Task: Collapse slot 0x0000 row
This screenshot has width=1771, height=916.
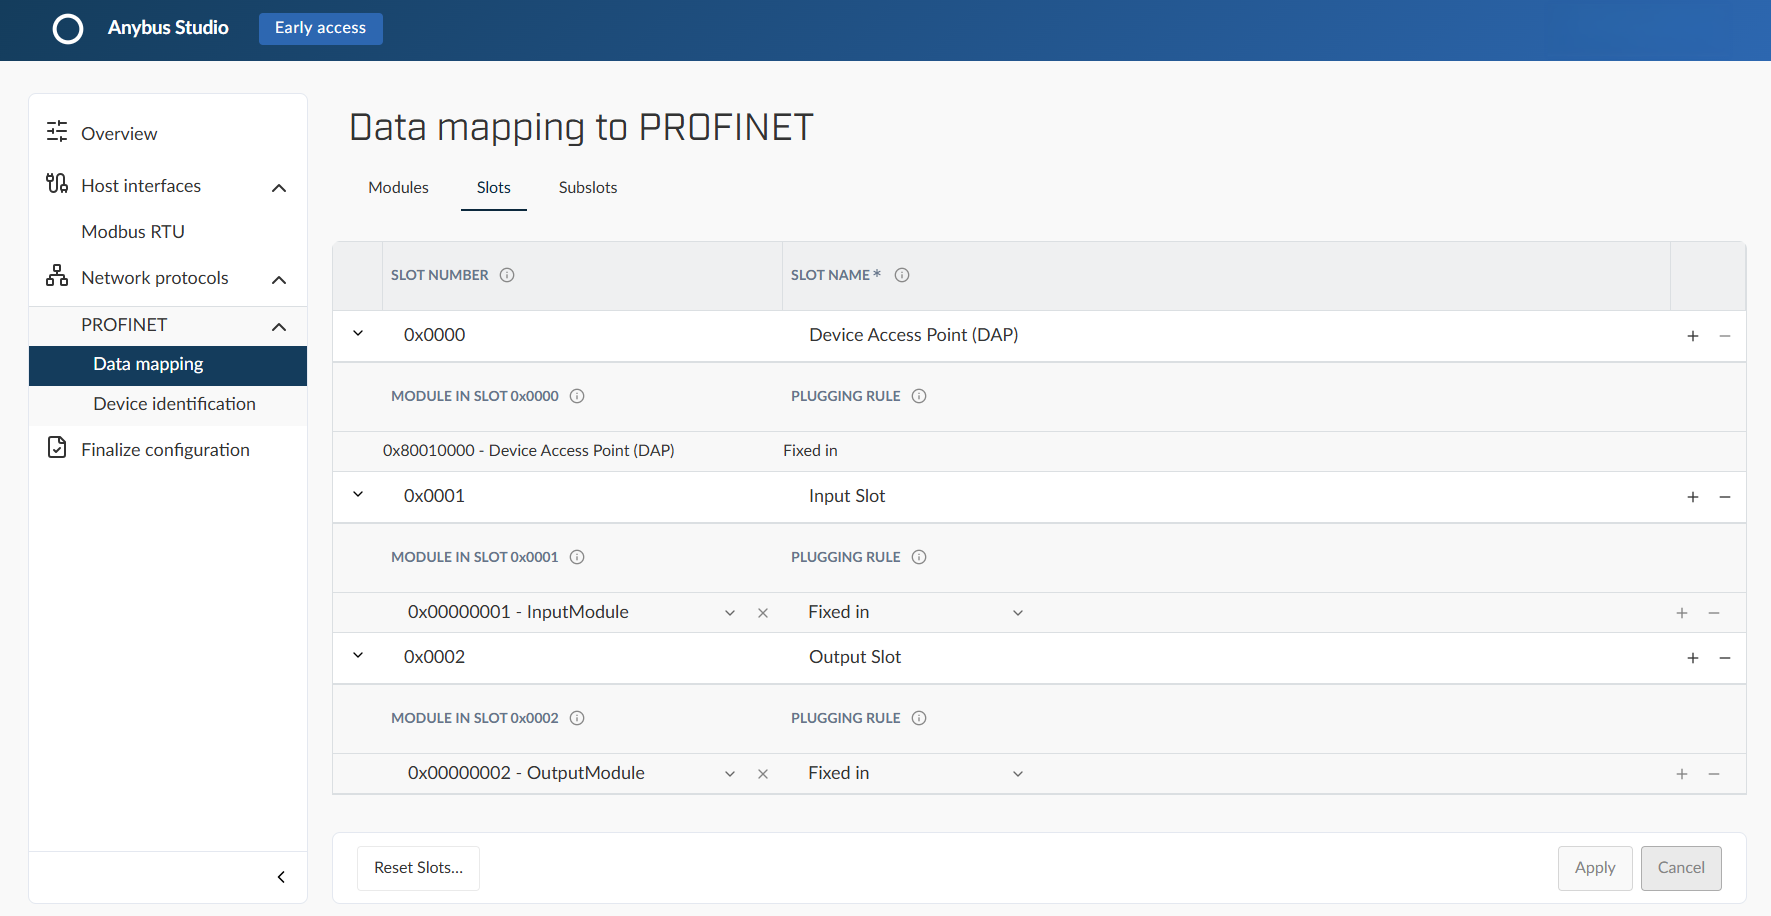Action: tap(358, 334)
